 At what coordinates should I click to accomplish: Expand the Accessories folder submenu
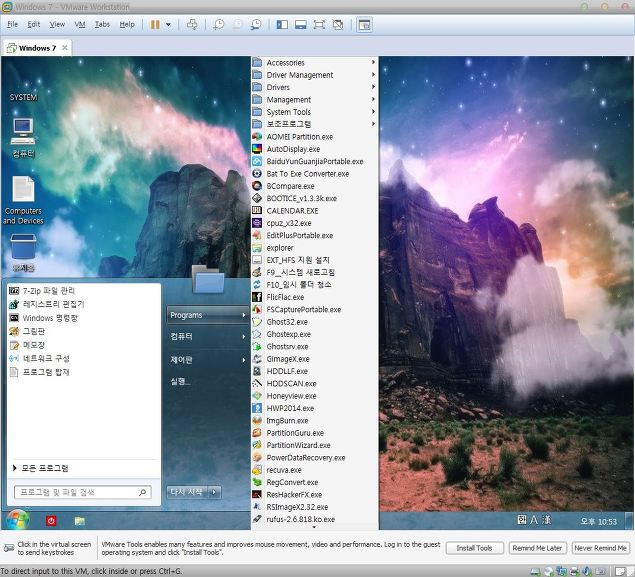(x=315, y=63)
